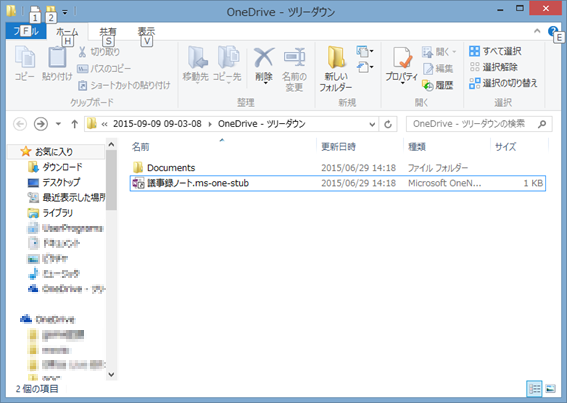
Task: Switch to the View (表示) tab
Action: click(146, 32)
